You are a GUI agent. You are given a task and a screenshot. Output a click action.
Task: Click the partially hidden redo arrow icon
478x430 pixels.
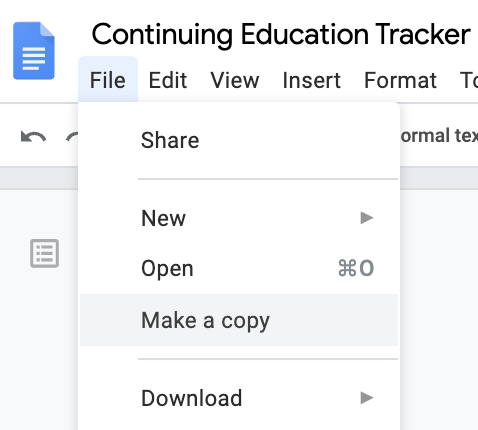72,137
